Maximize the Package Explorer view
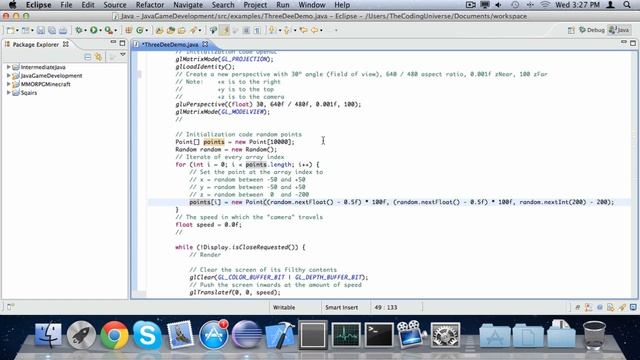Image resolution: width=640 pixels, height=360 pixels. pos(122,43)
